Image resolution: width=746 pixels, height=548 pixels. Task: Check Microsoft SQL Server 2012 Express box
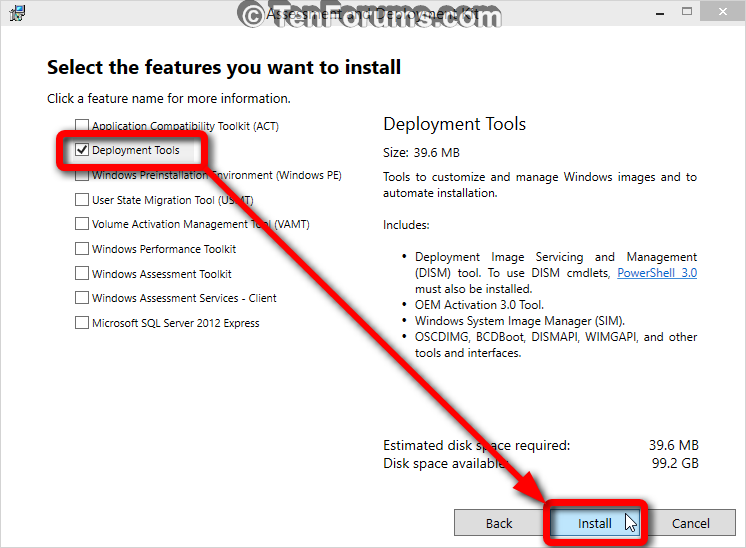(x=82, y=323)
